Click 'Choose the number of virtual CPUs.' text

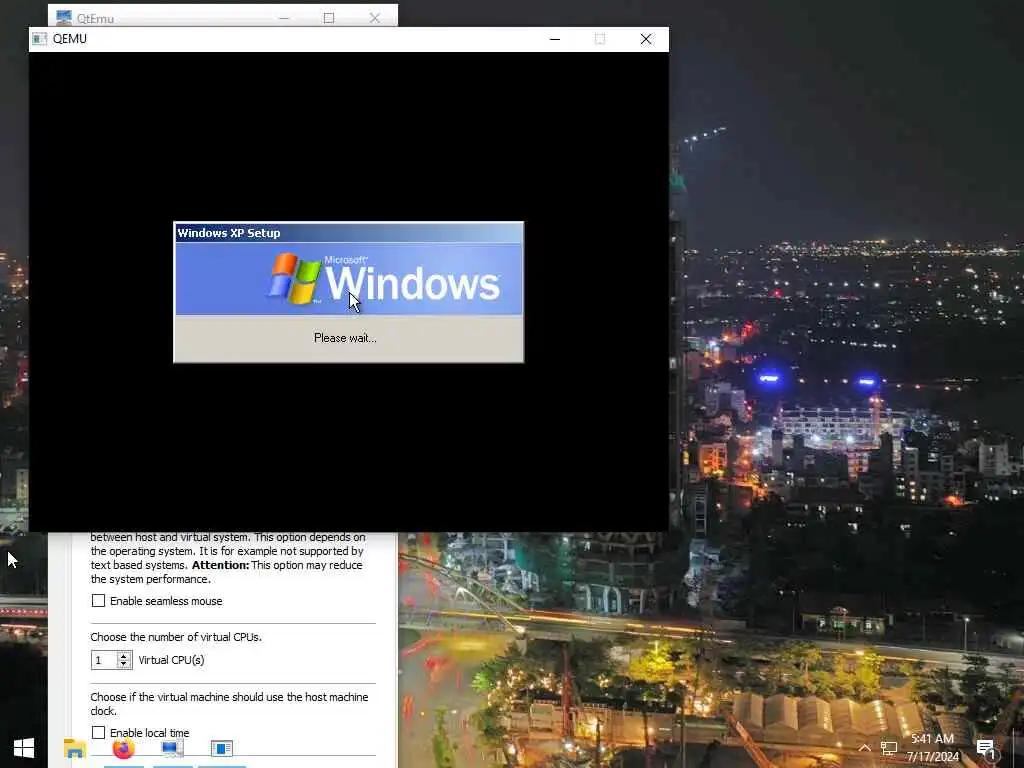176,637
